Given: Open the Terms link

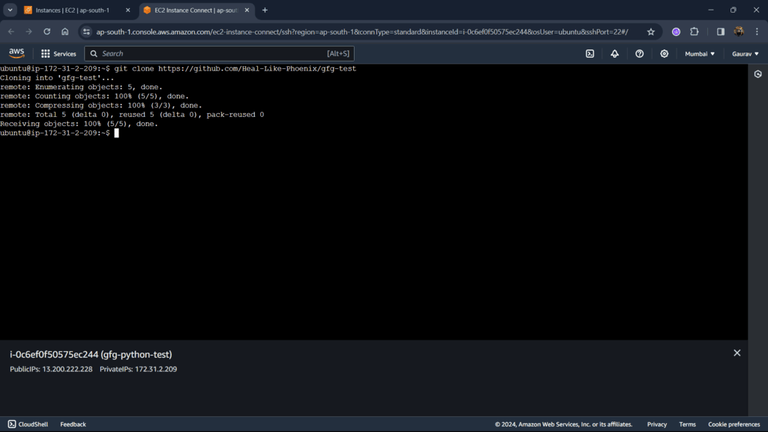Looking at the screenshot, I should (x=687, y=424).
